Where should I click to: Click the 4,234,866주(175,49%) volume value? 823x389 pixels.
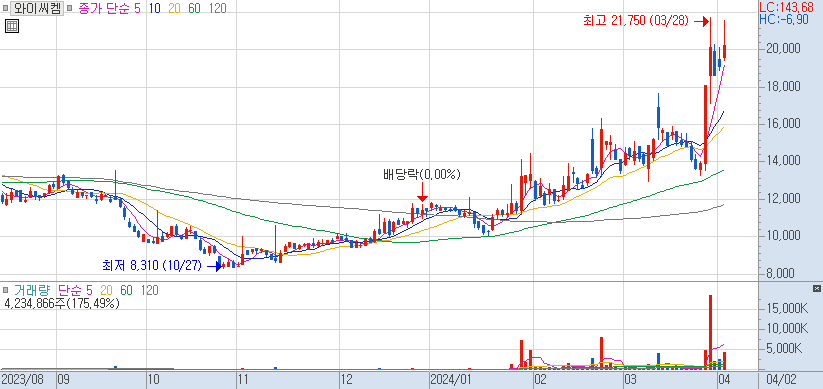[61, 303]
